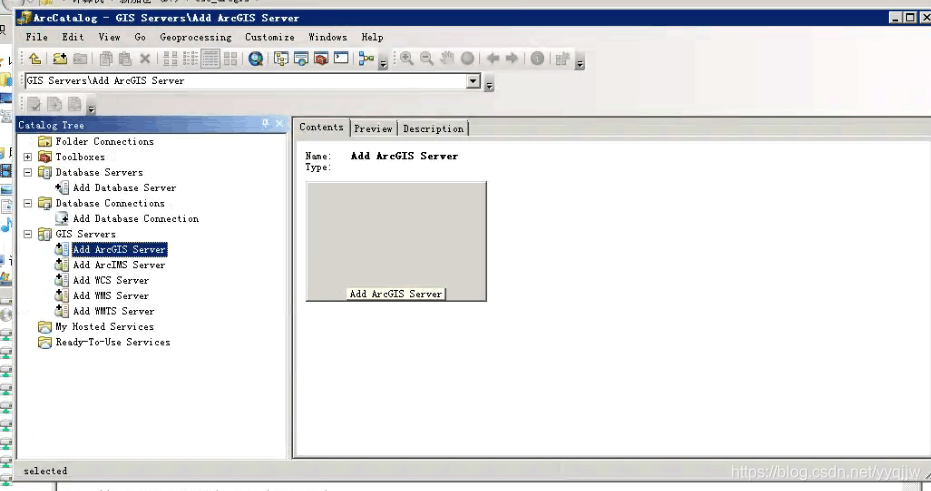Collapse the GIS Servers node
Screen dimensions: 931x491
point(28,234)
